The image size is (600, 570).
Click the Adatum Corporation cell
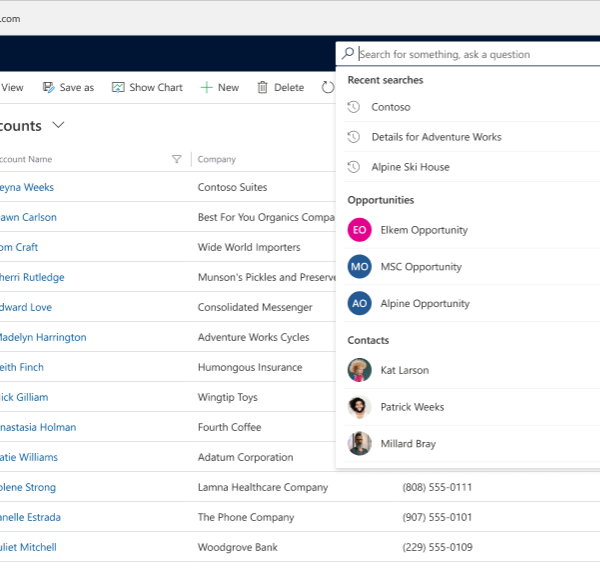(245, 457)
